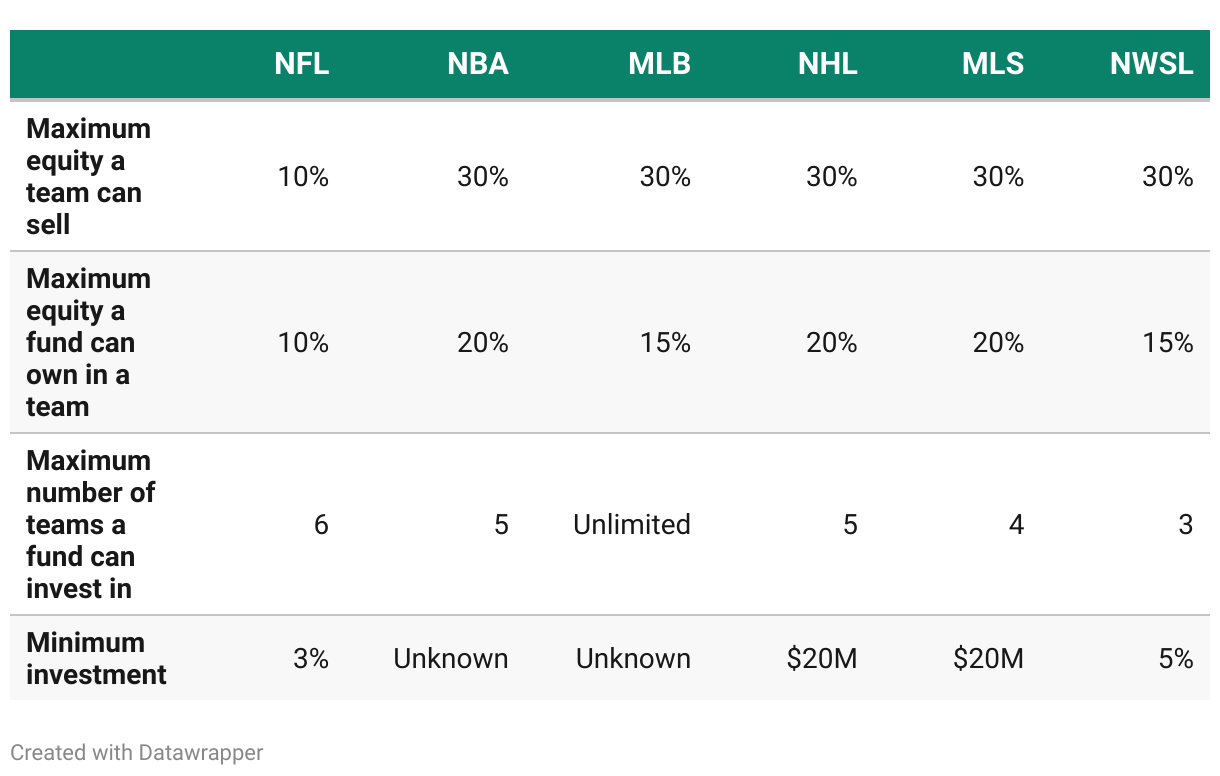Select the 'Unknown' cell in NBA column

pos(451,658)
